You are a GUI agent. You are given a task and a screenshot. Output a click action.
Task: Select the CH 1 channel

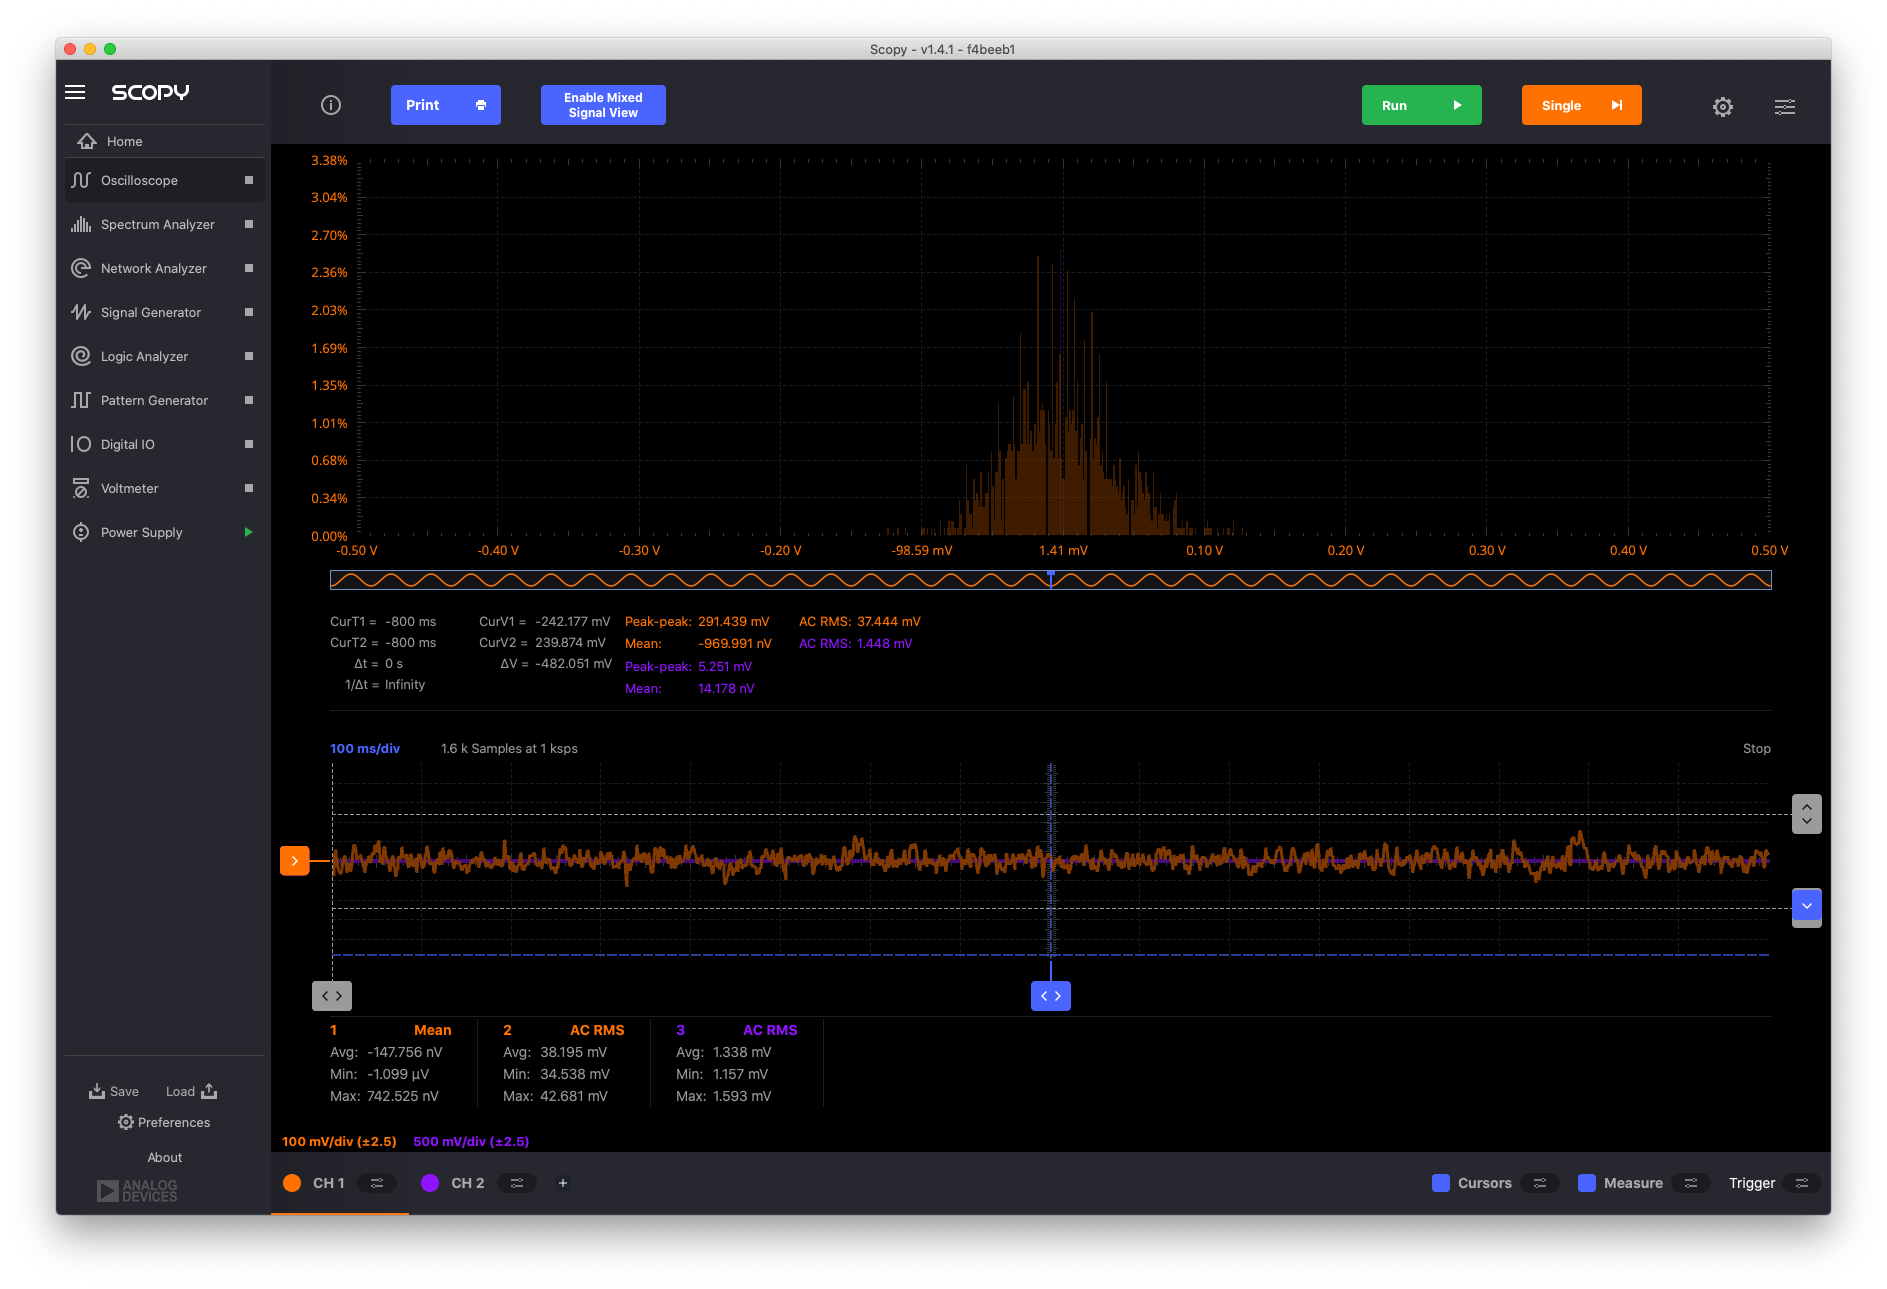pos(328,1183)
